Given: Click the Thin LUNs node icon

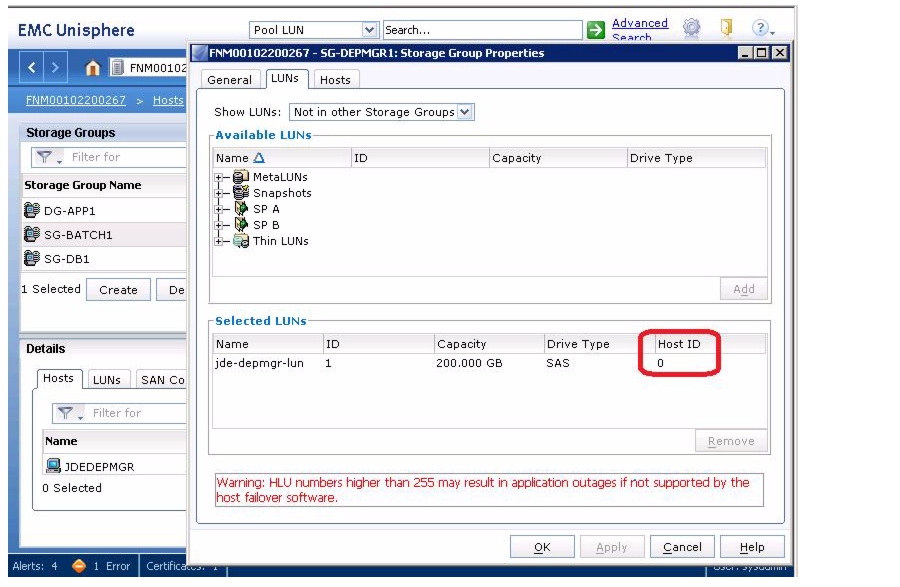Looking at the screenshot, I should tap(241, 241).
